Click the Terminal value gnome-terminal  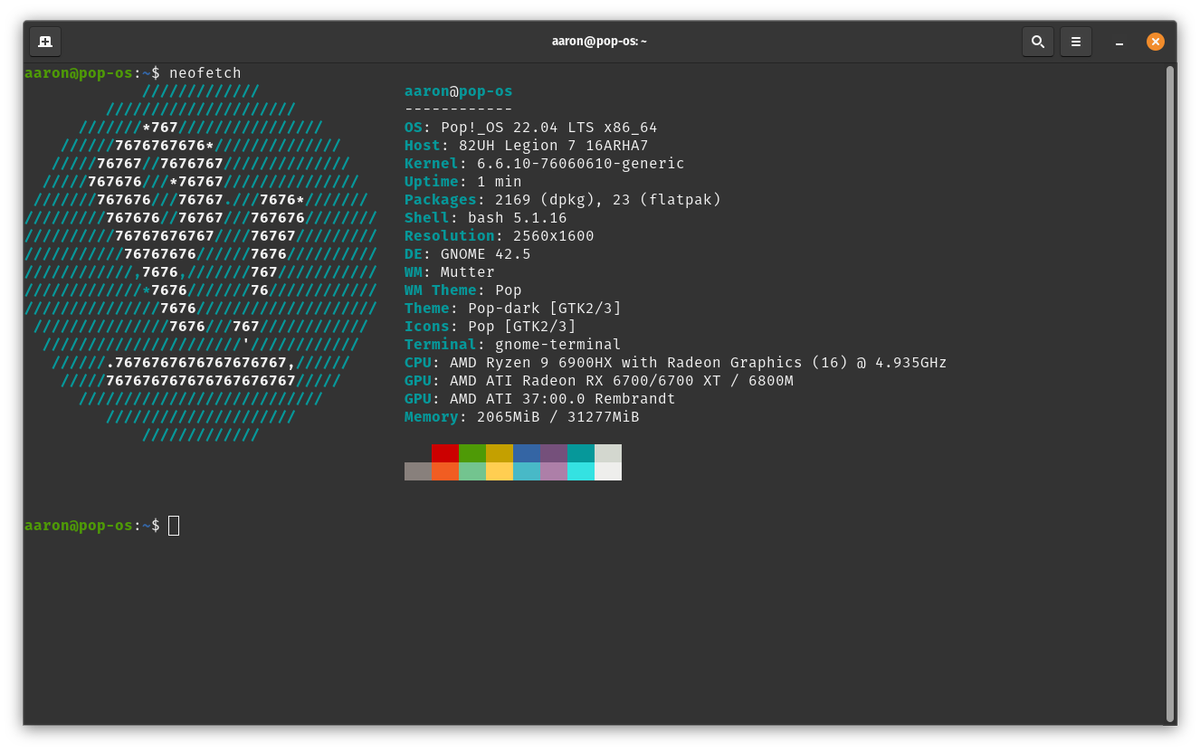click(x=558, y=344)
